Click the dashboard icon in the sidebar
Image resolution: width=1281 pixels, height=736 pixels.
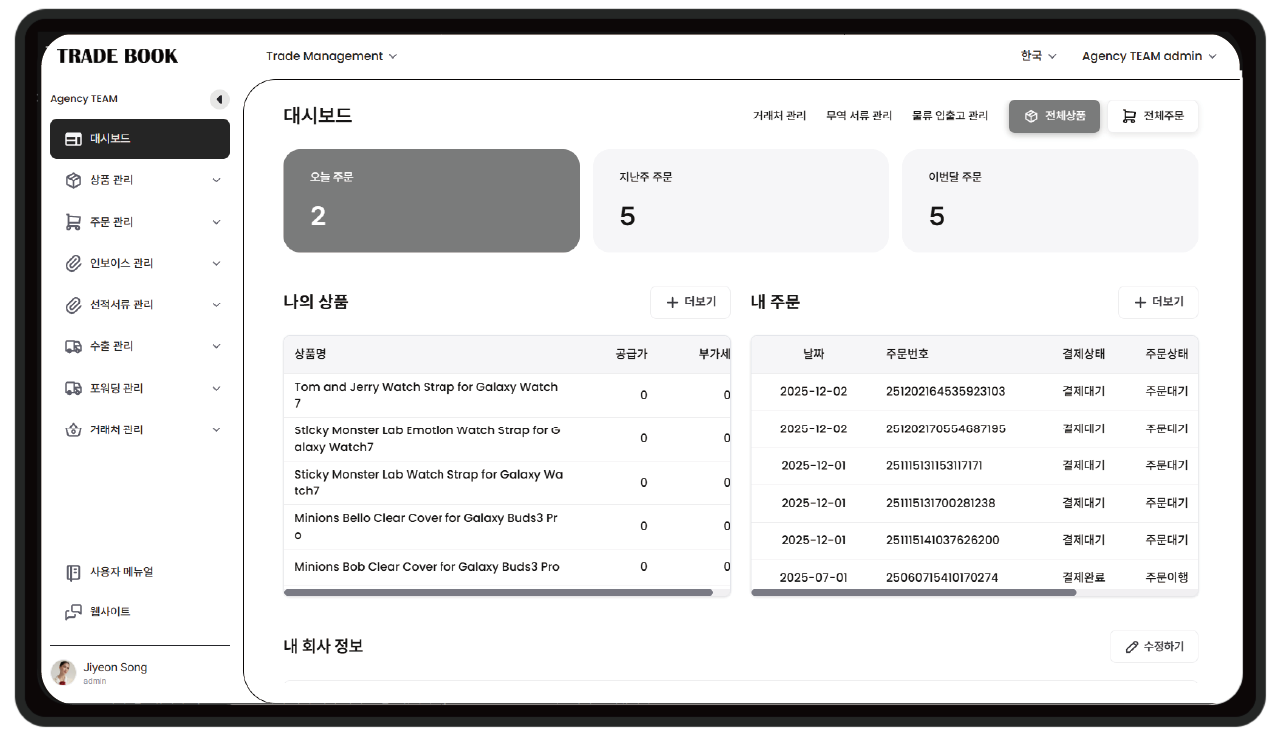click(73, 139)
